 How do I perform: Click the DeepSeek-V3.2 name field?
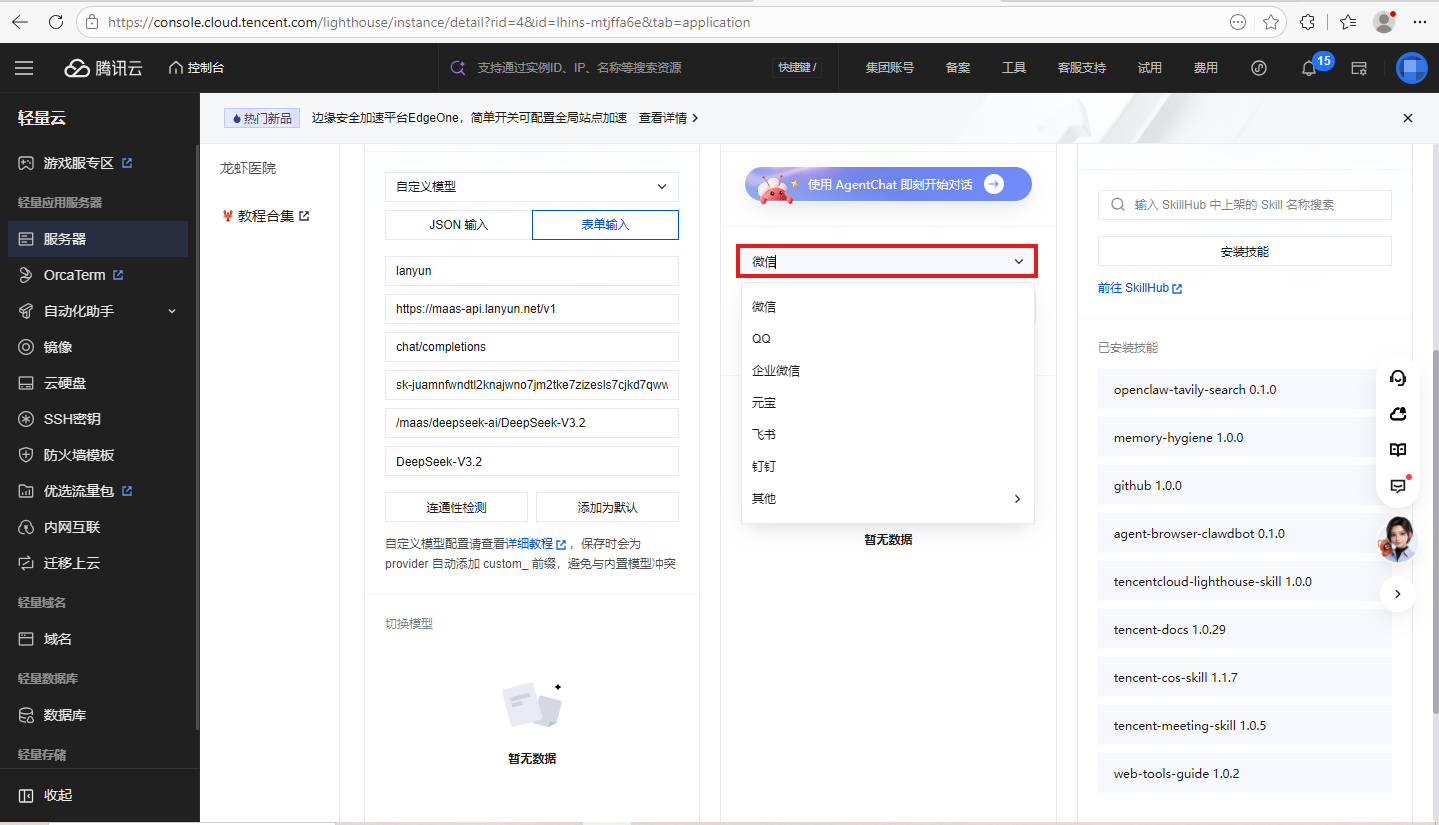click(x=532, y=461)
